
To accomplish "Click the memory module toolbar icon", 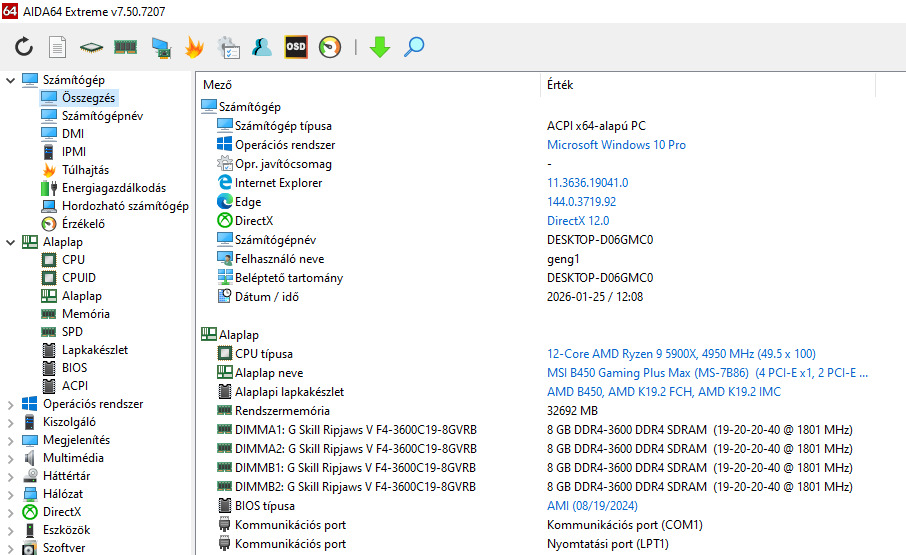I will pyautogui.click(x=125, y=47).
